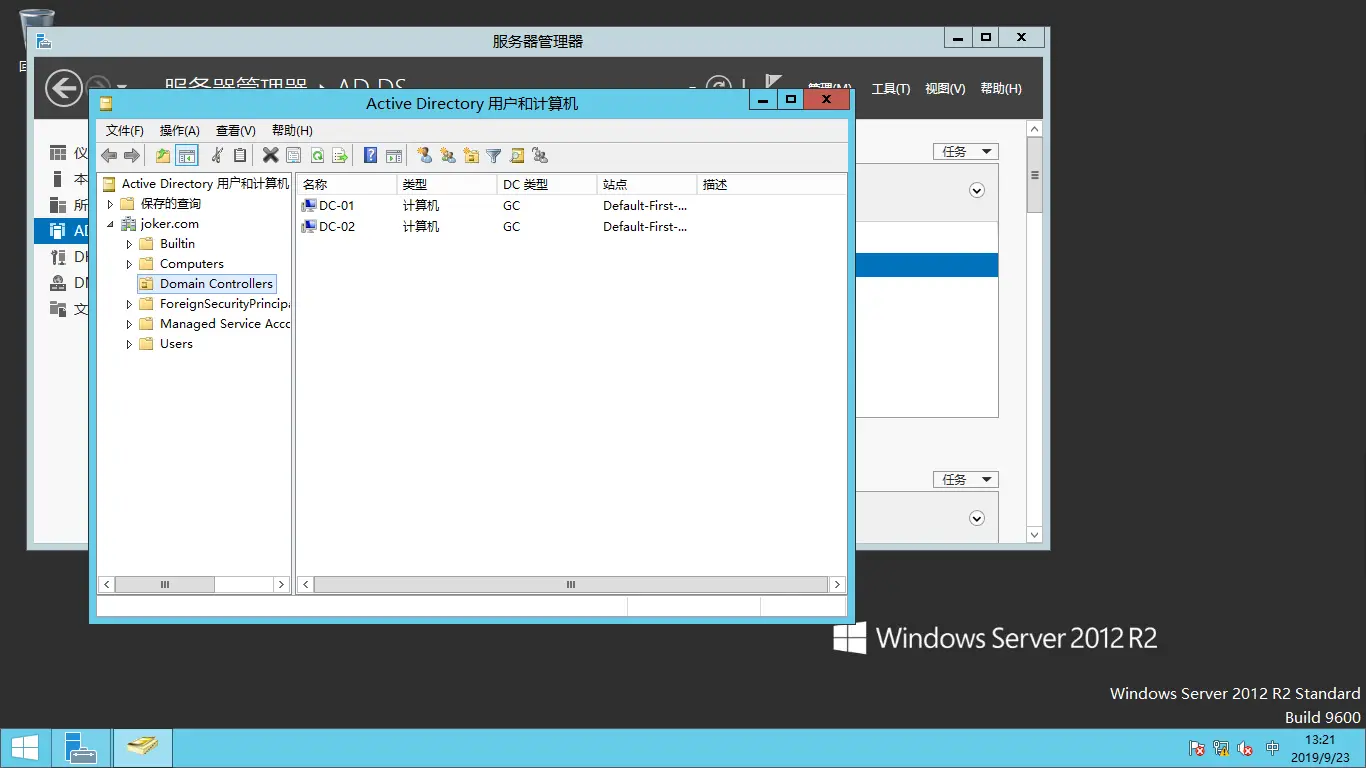Open the 操作(A) menu
1366x768 pixels.
[x=180, y=131]
